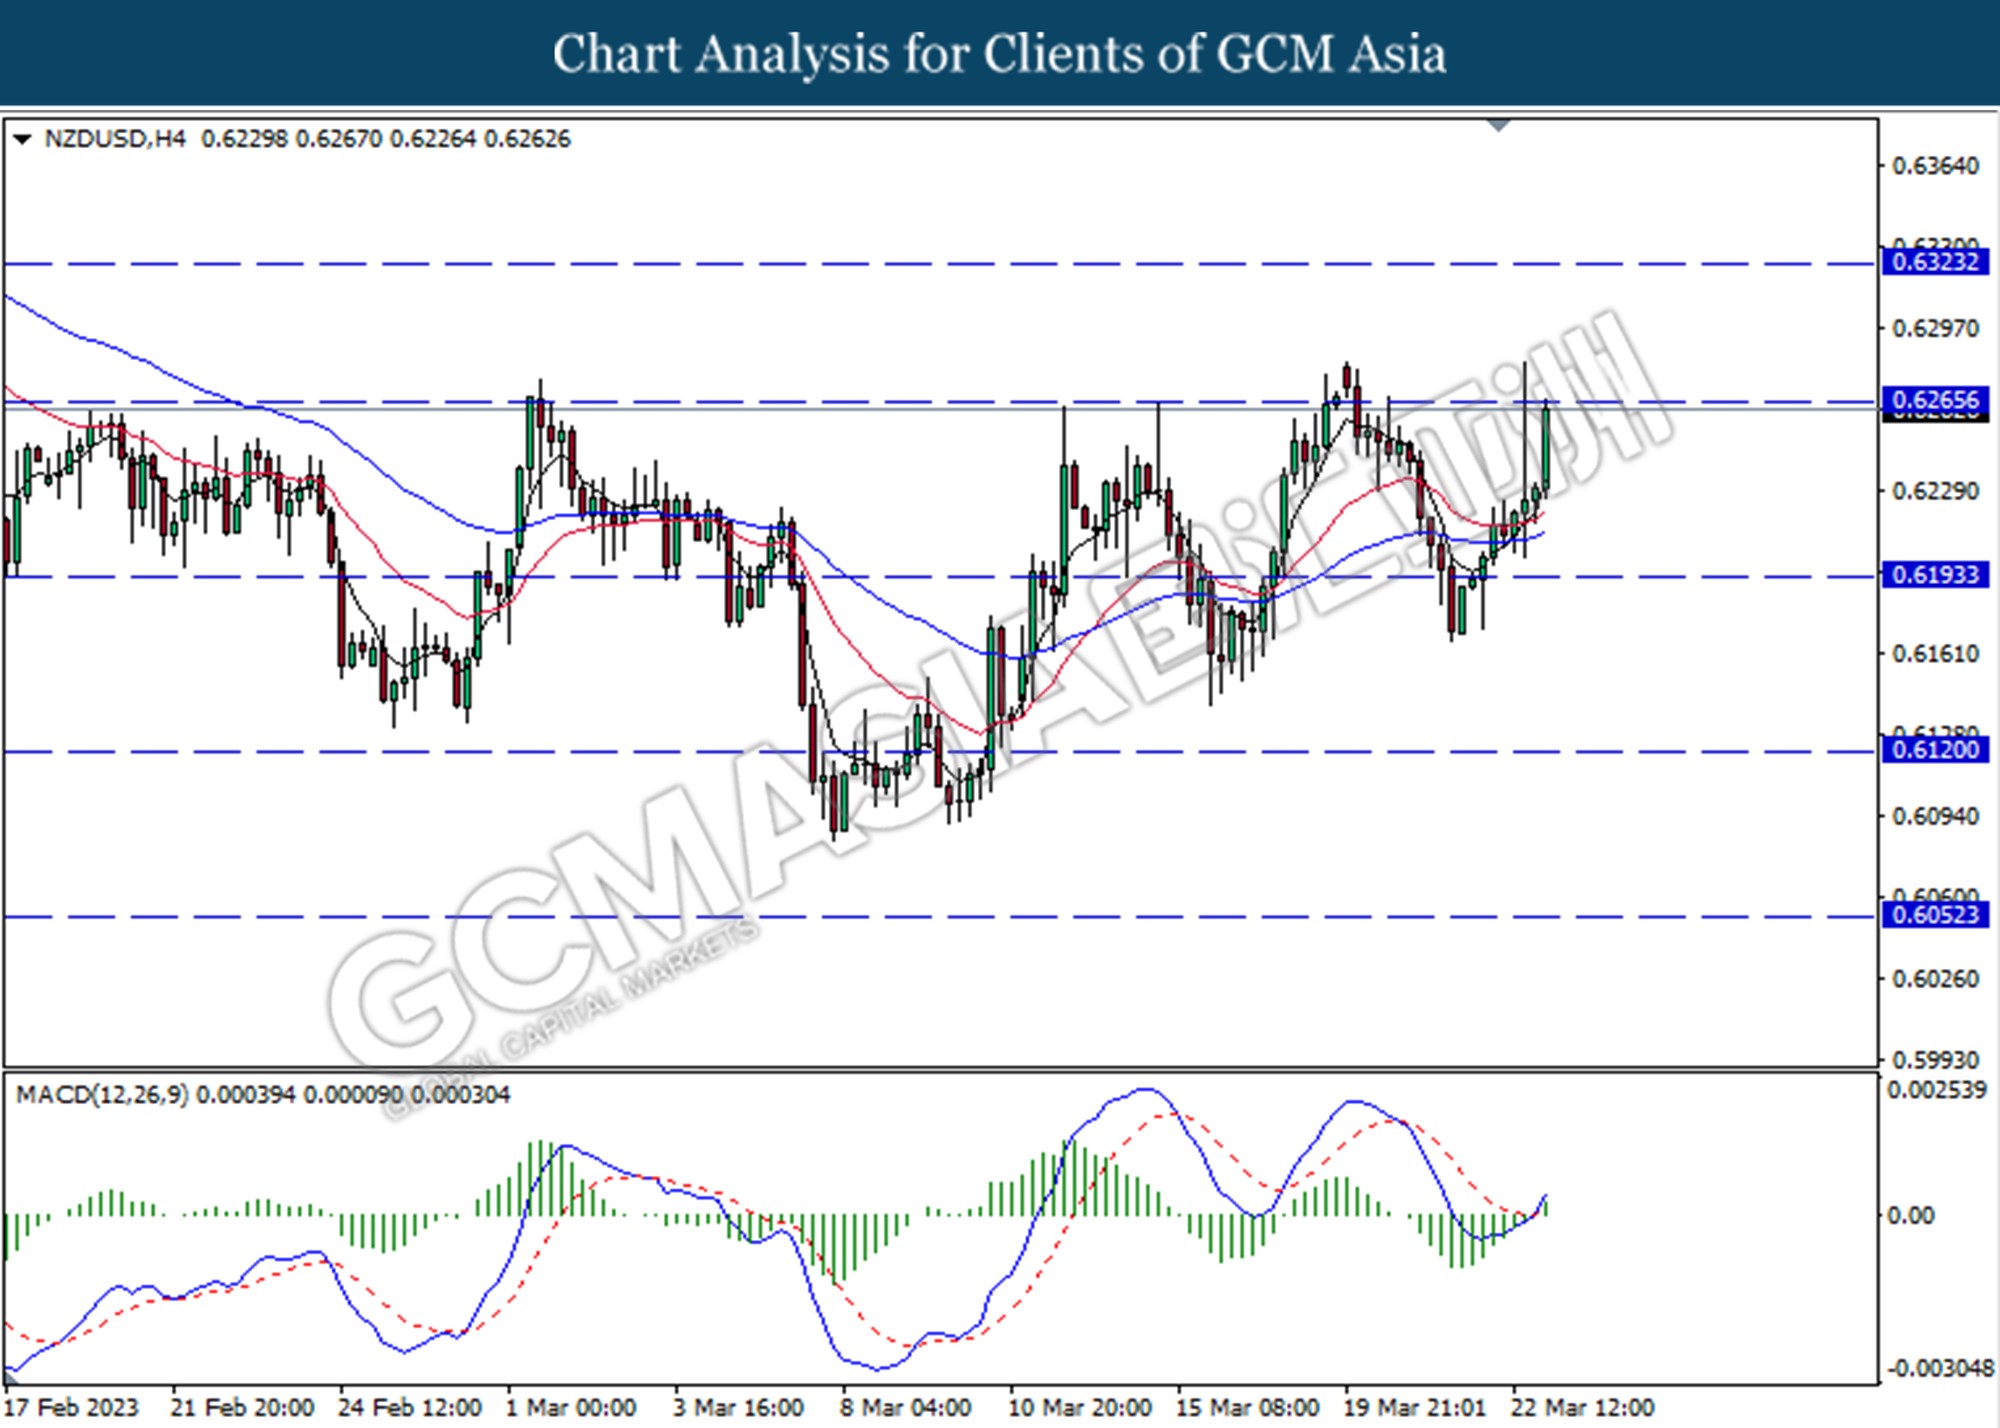Click the 0.61933 price level label
The image size is (2000, 1428).
tap(1935, 575)
